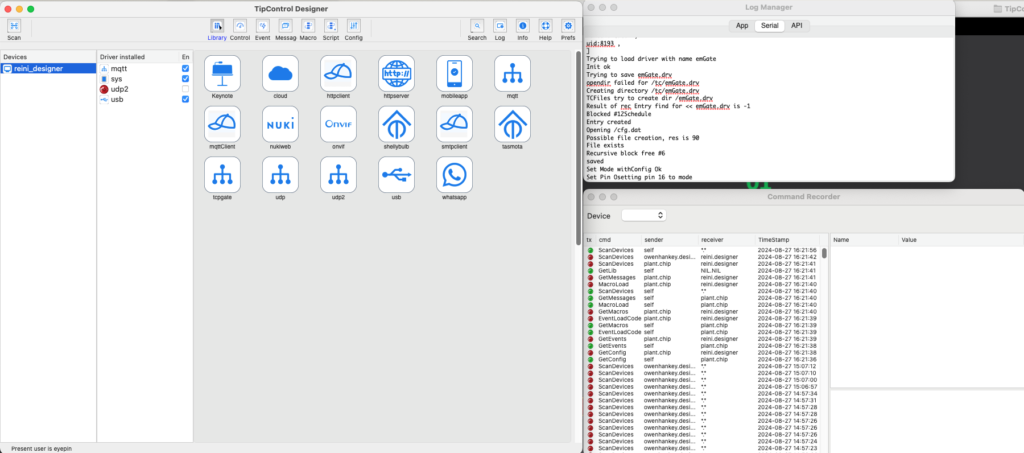Open the Script toolbar icon
Image resolution: width=1024 pixels, height=453 pixels.
(x=330, y=25)
